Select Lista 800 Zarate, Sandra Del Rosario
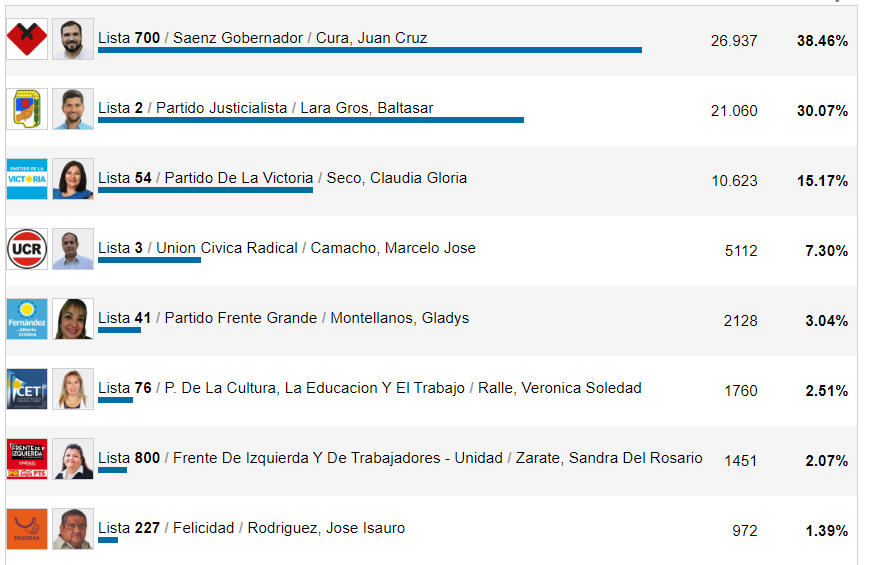This screenshot has width=869, height=565. tap(400, 458)
